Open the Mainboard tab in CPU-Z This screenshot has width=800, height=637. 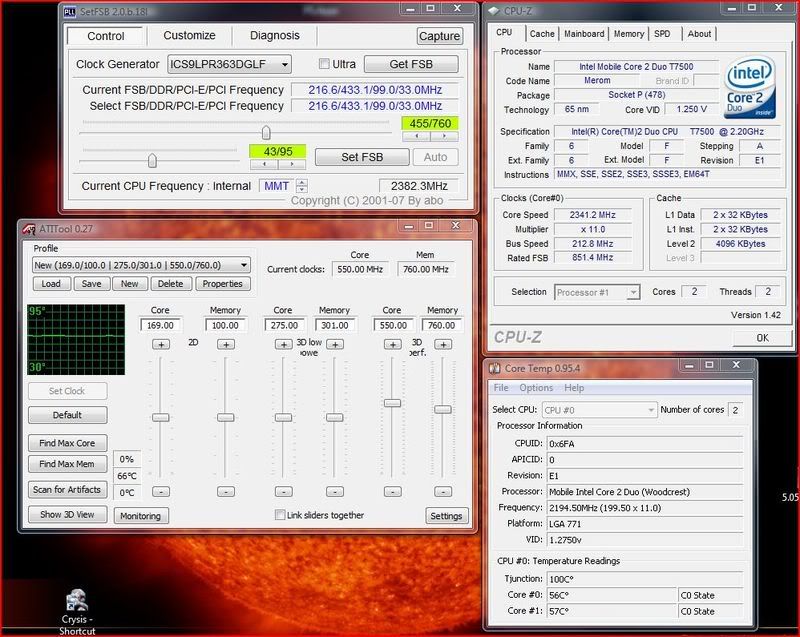pyautogui.click(x=584, y=34)
